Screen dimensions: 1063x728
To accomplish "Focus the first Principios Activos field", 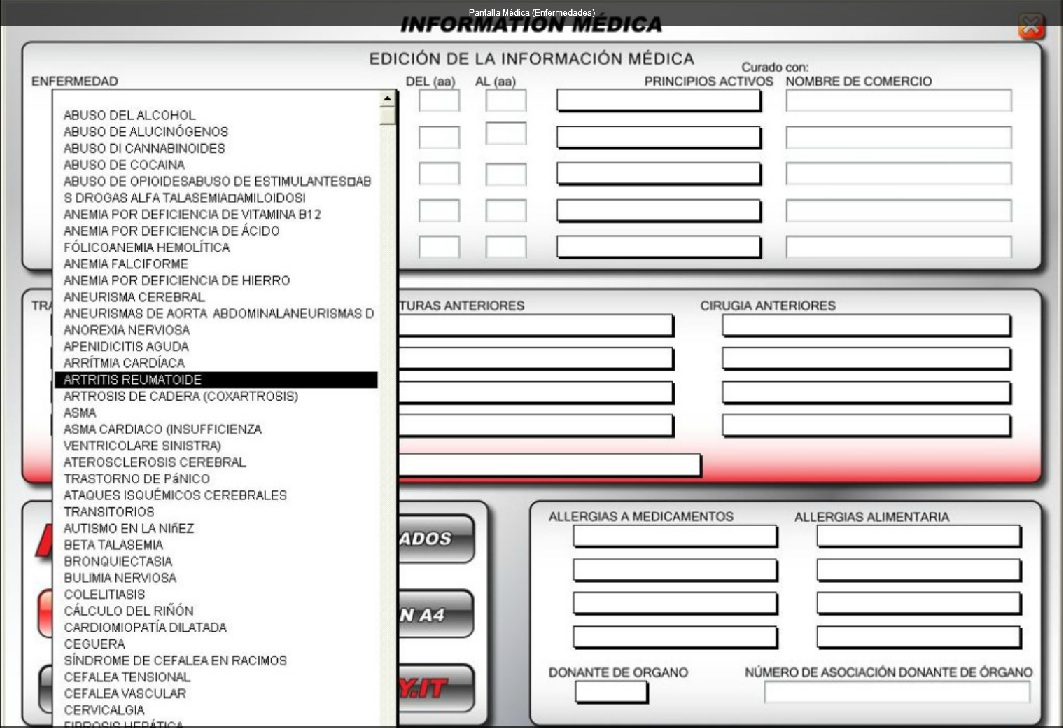I will pos(658,100).
